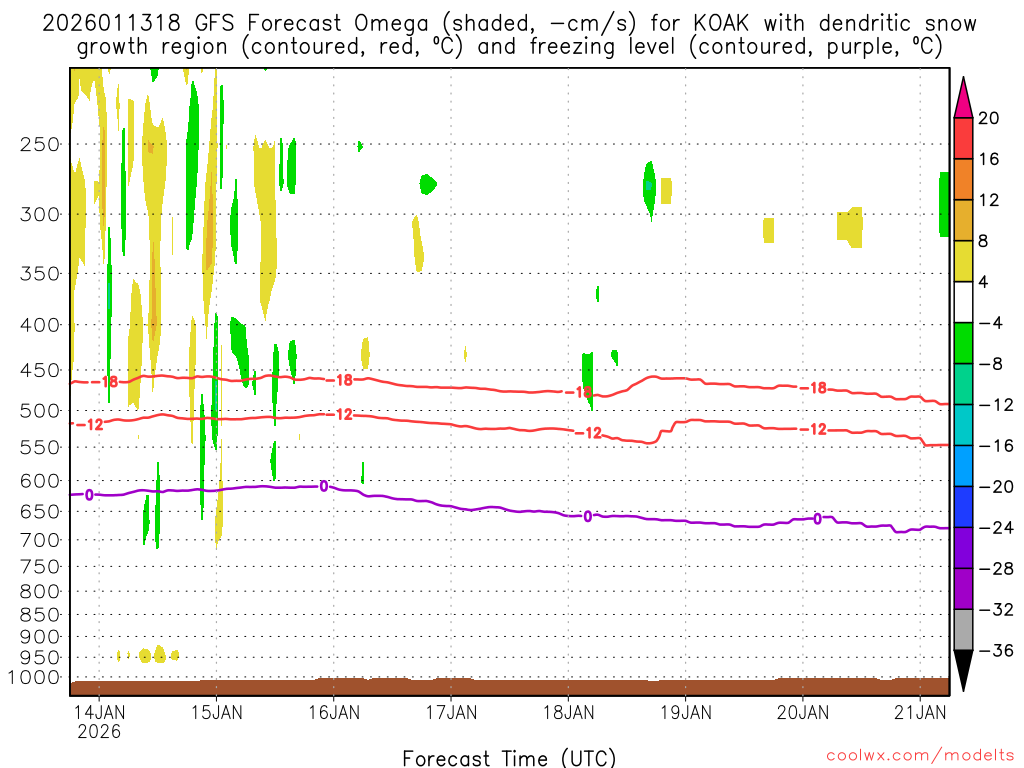This screenshot has height=768, width=1024.
Task: Click the -12 contour label near 20JAN
Action: pos(814,429)
